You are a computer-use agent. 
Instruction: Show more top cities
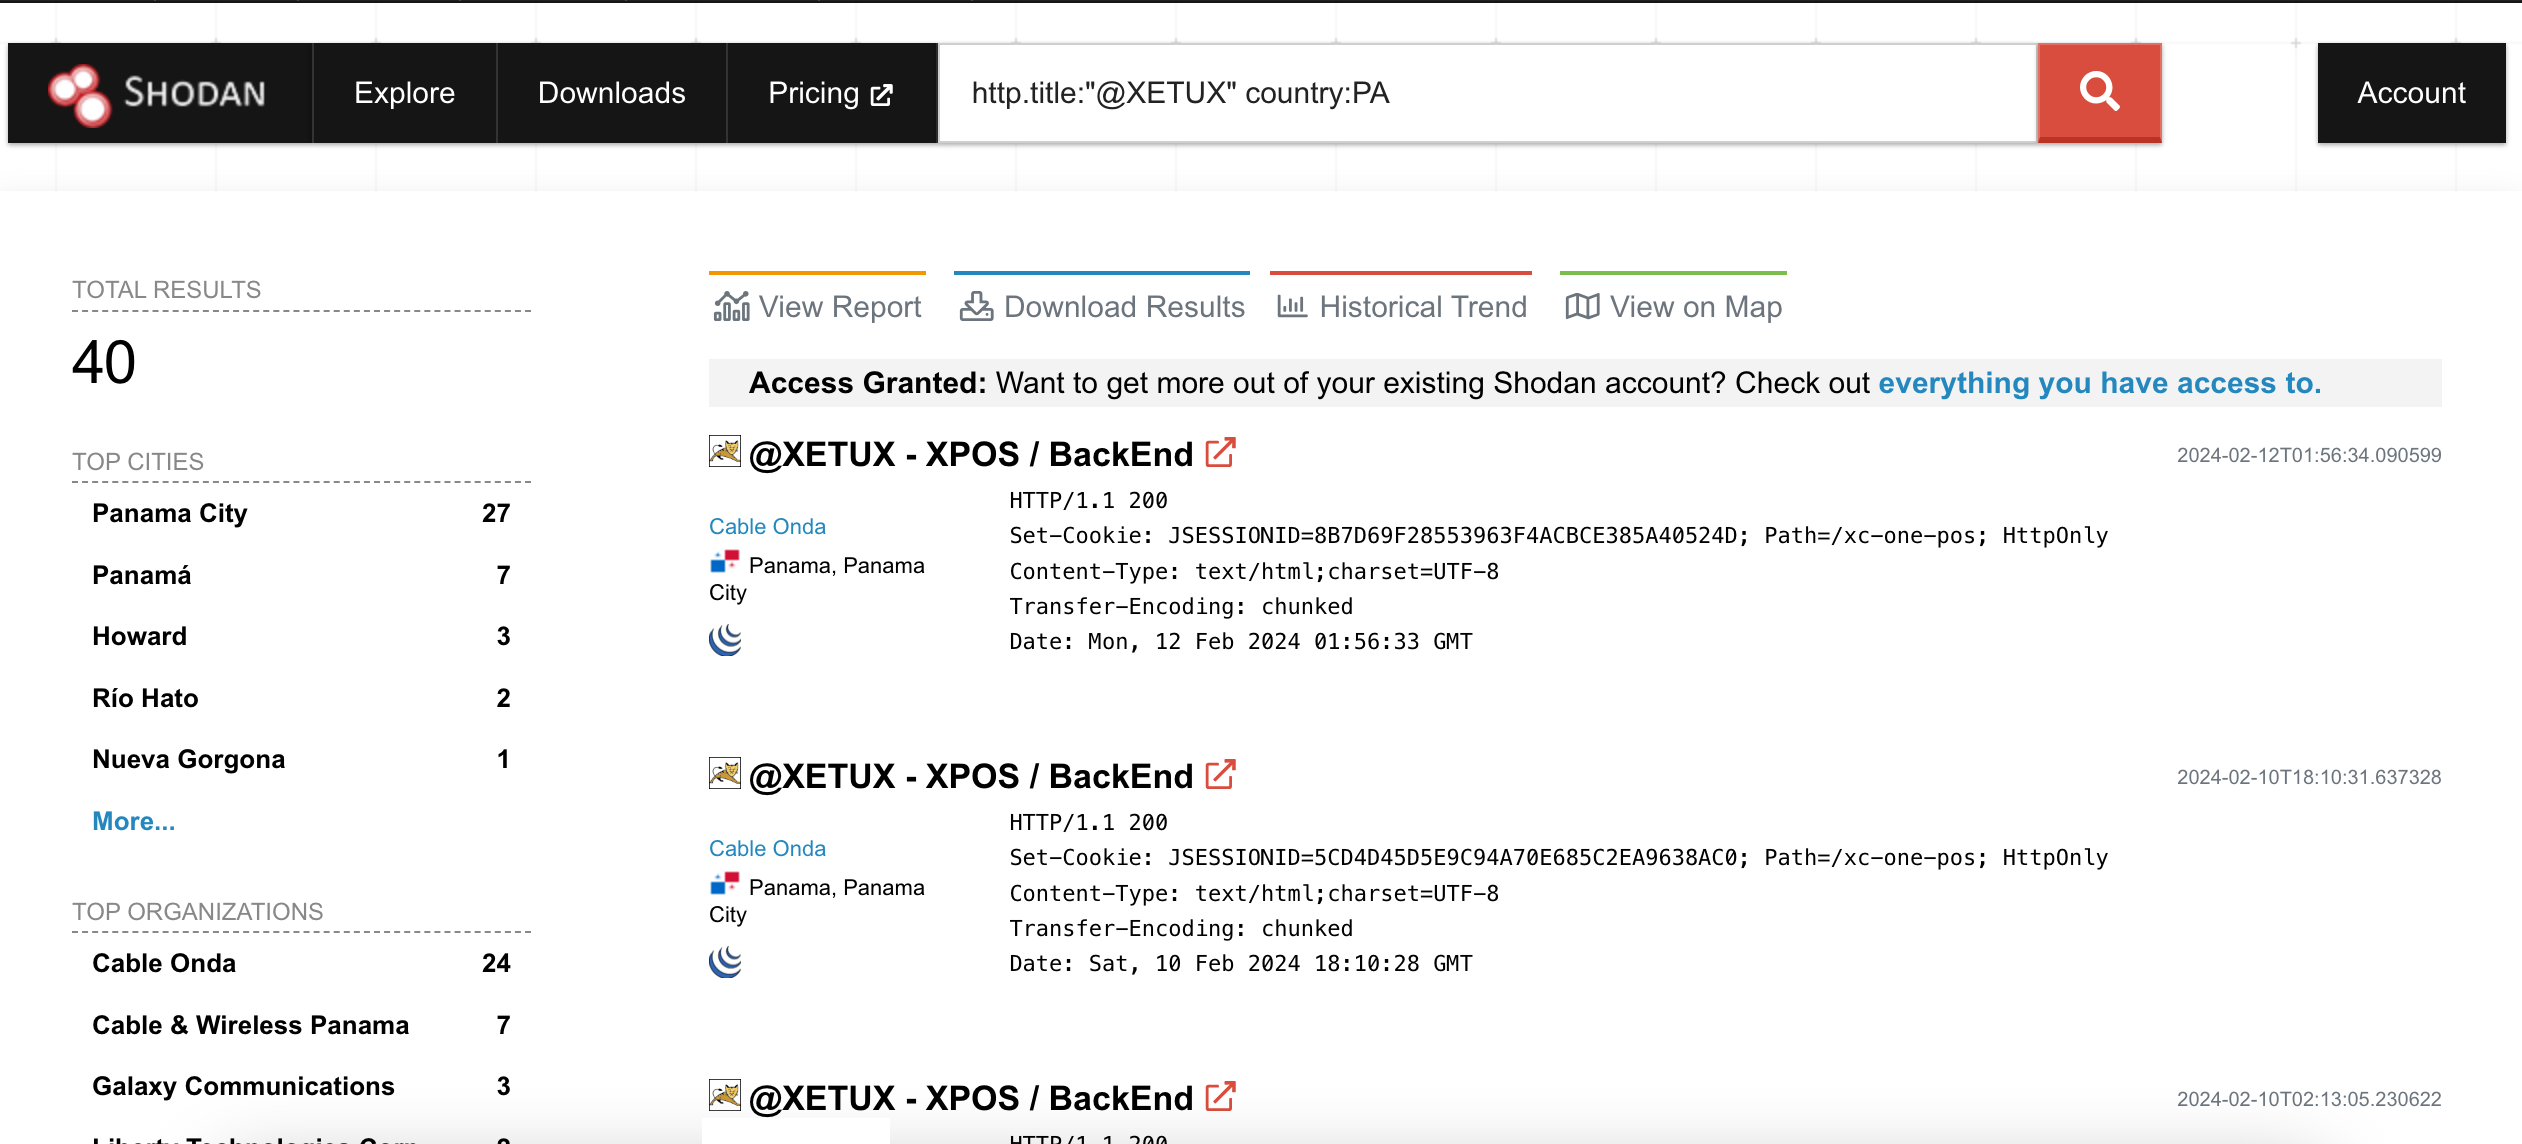[x=133, y=822]
